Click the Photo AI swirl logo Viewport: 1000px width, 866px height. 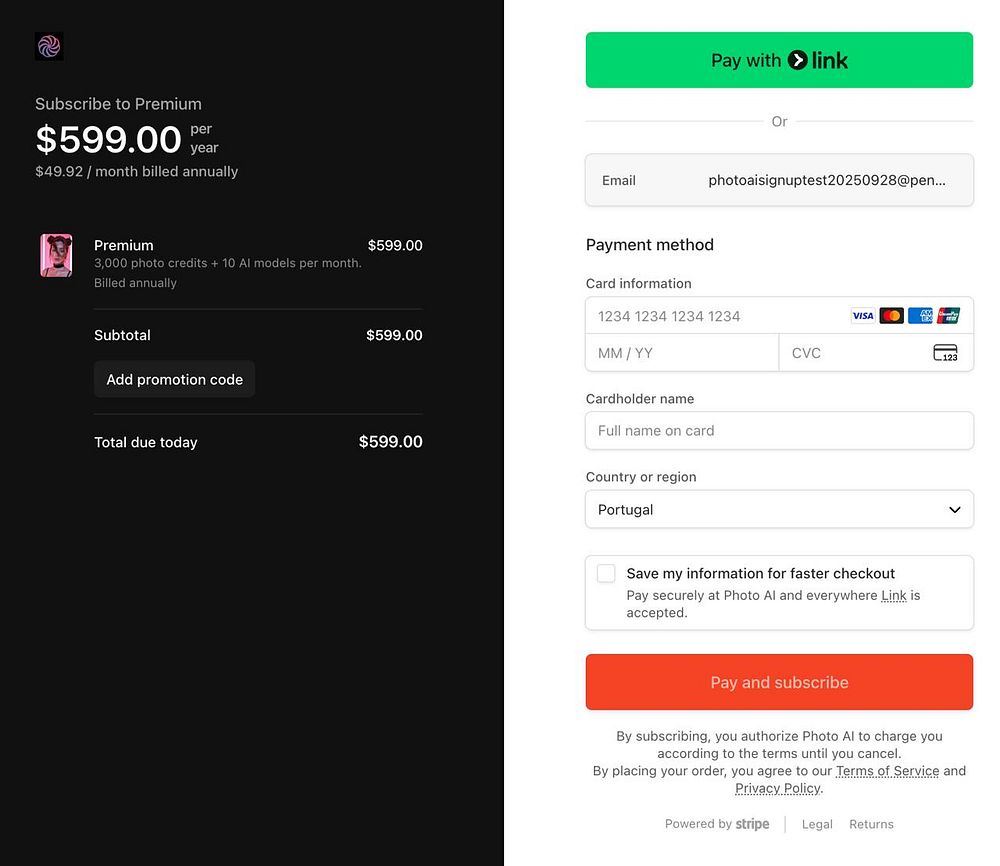tap(49, 47)
